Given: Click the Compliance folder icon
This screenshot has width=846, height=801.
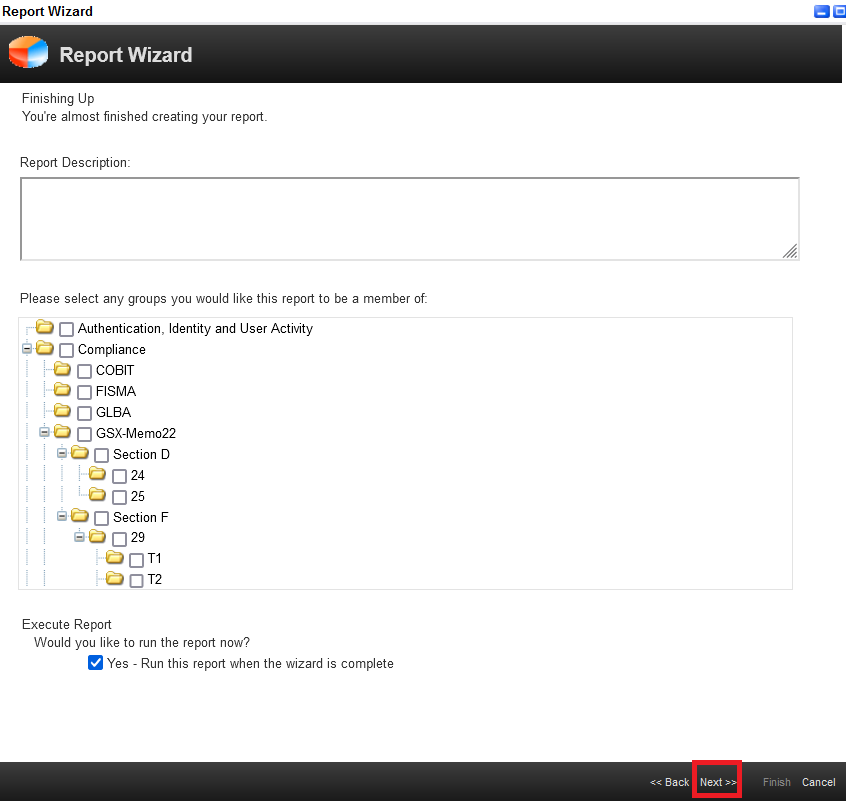Looking at the screenshot, I should coord(45,348).
